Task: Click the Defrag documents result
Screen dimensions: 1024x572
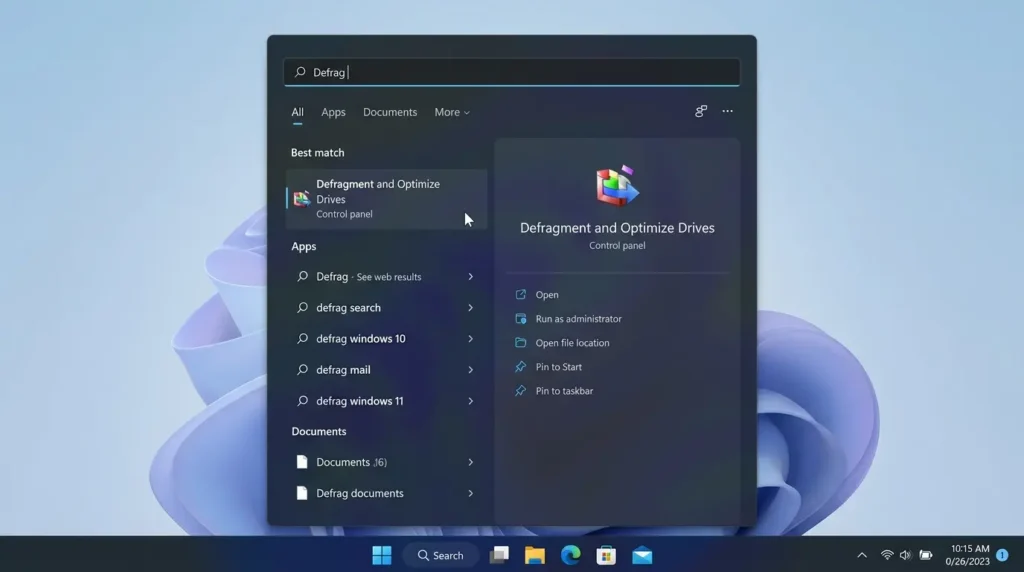Action: point(387,494)
